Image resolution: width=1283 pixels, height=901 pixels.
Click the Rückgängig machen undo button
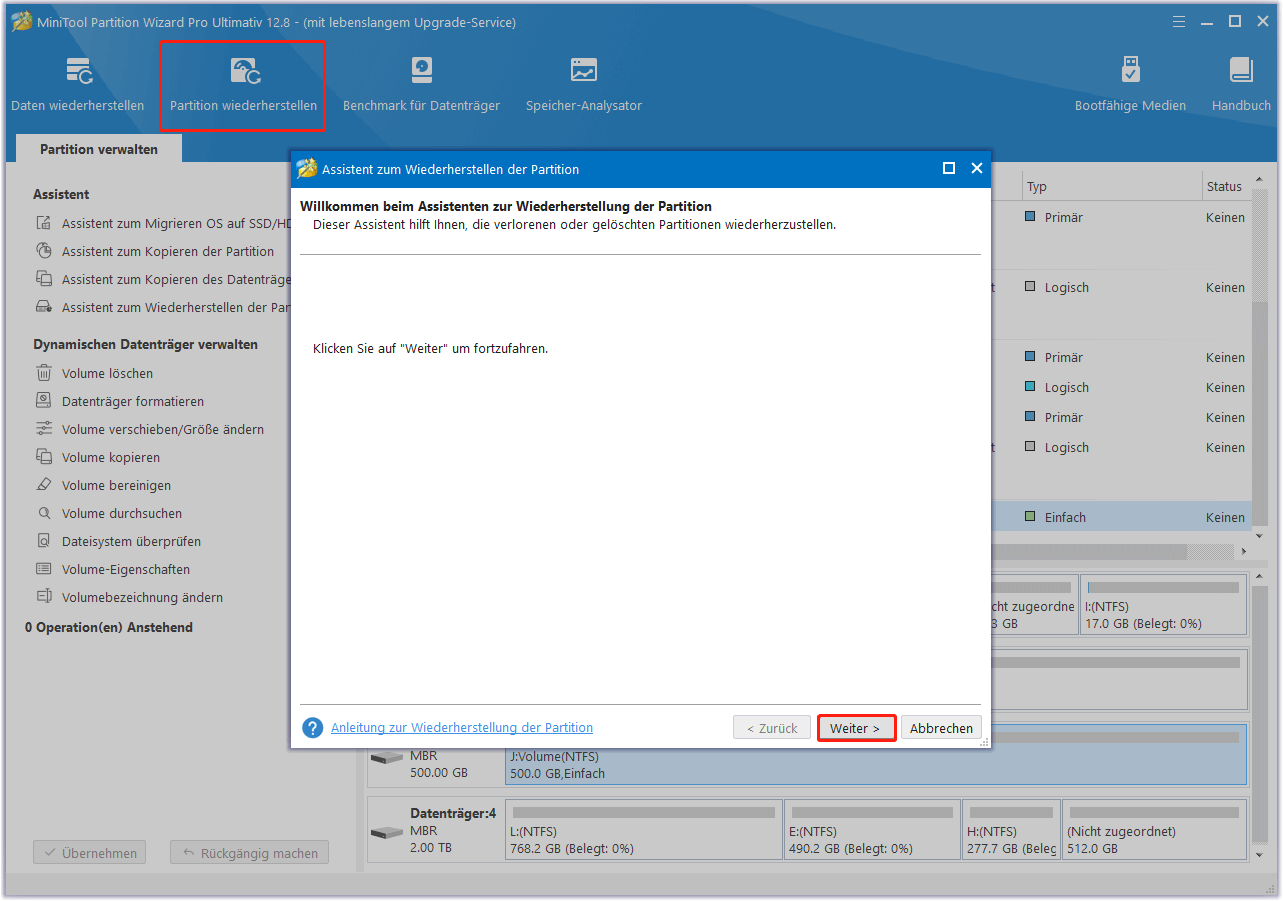[x=249, y=853]
